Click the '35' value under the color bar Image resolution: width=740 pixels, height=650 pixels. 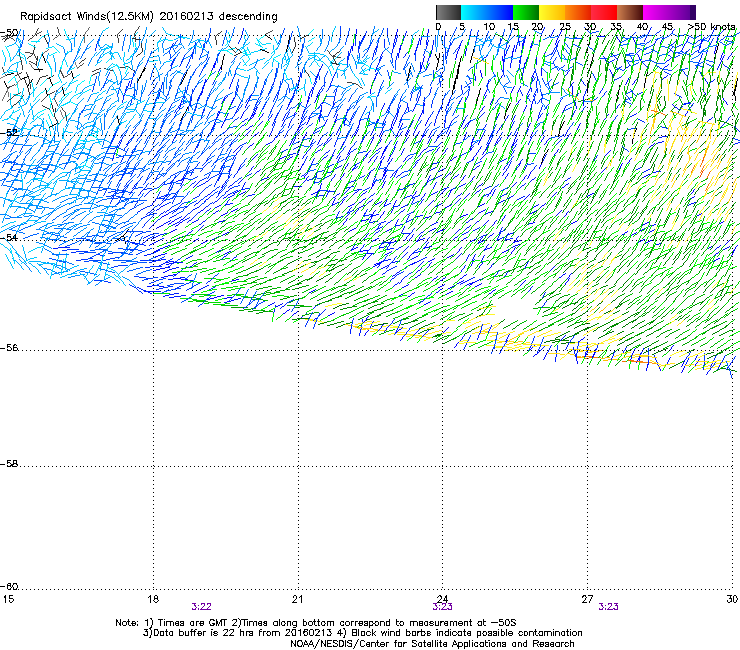(616, 27)
